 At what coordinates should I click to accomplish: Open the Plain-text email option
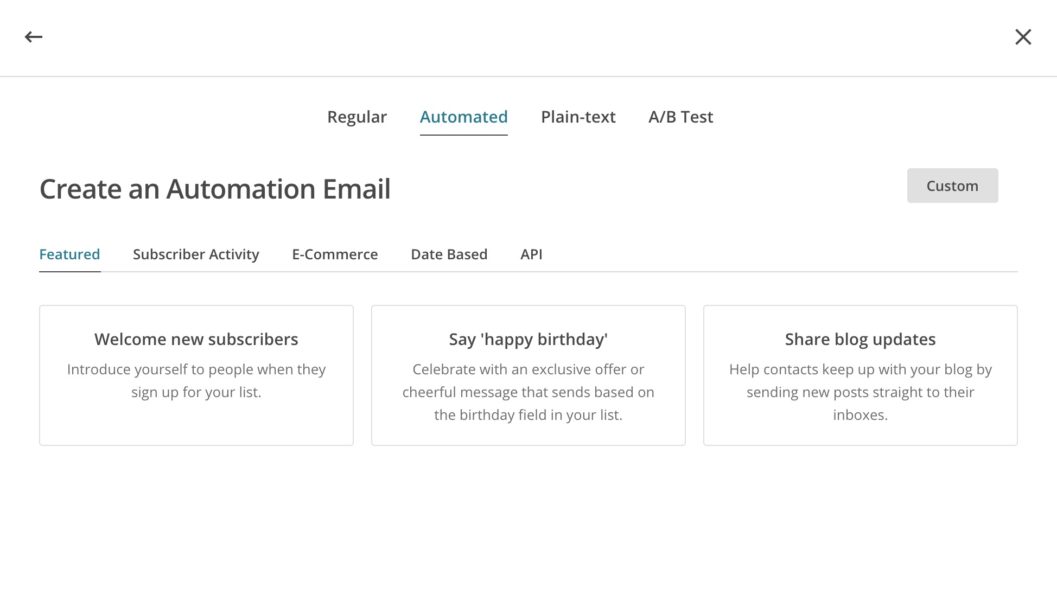[x=578, y=116]
